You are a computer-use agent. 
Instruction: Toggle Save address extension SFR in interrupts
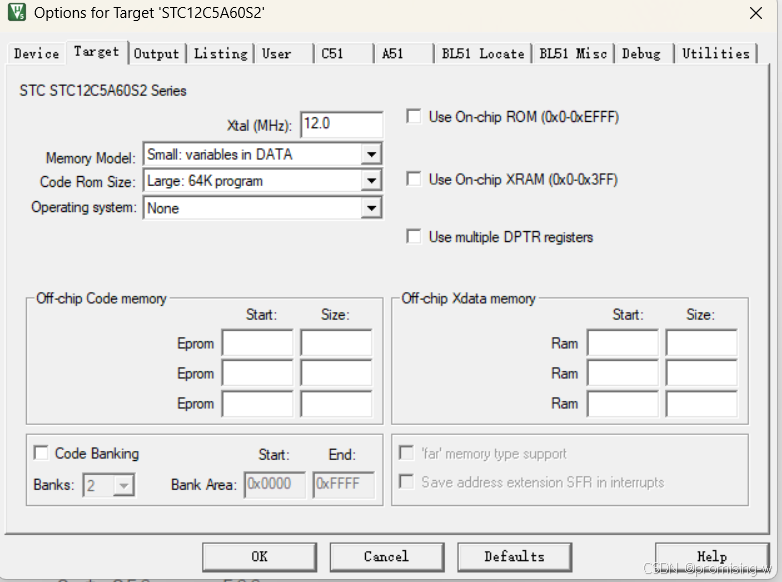click(406, 482)
